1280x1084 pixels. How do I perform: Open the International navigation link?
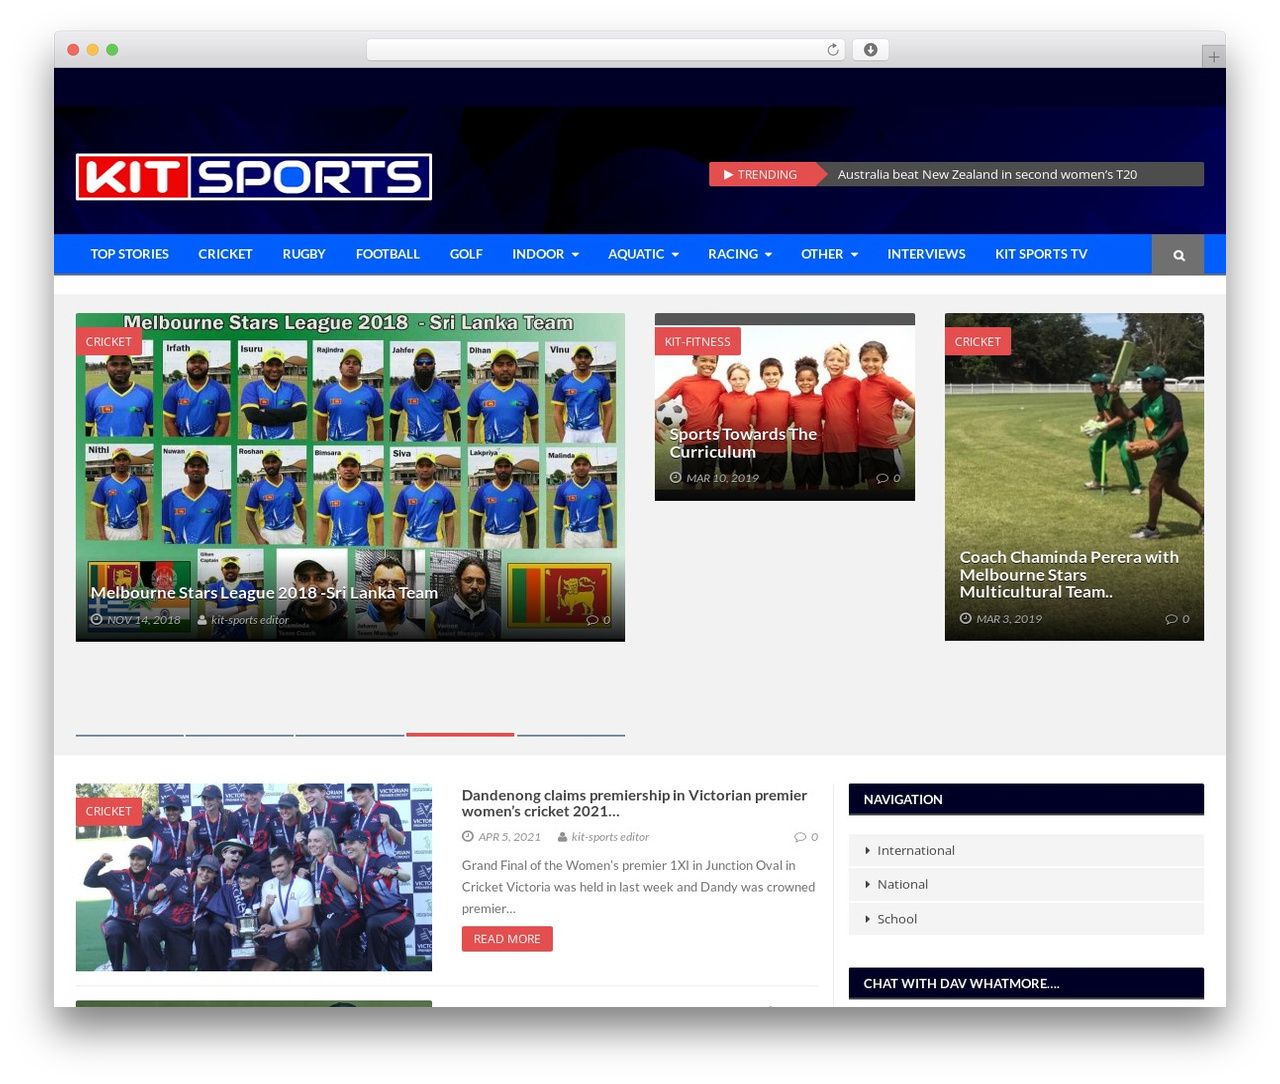916,850
